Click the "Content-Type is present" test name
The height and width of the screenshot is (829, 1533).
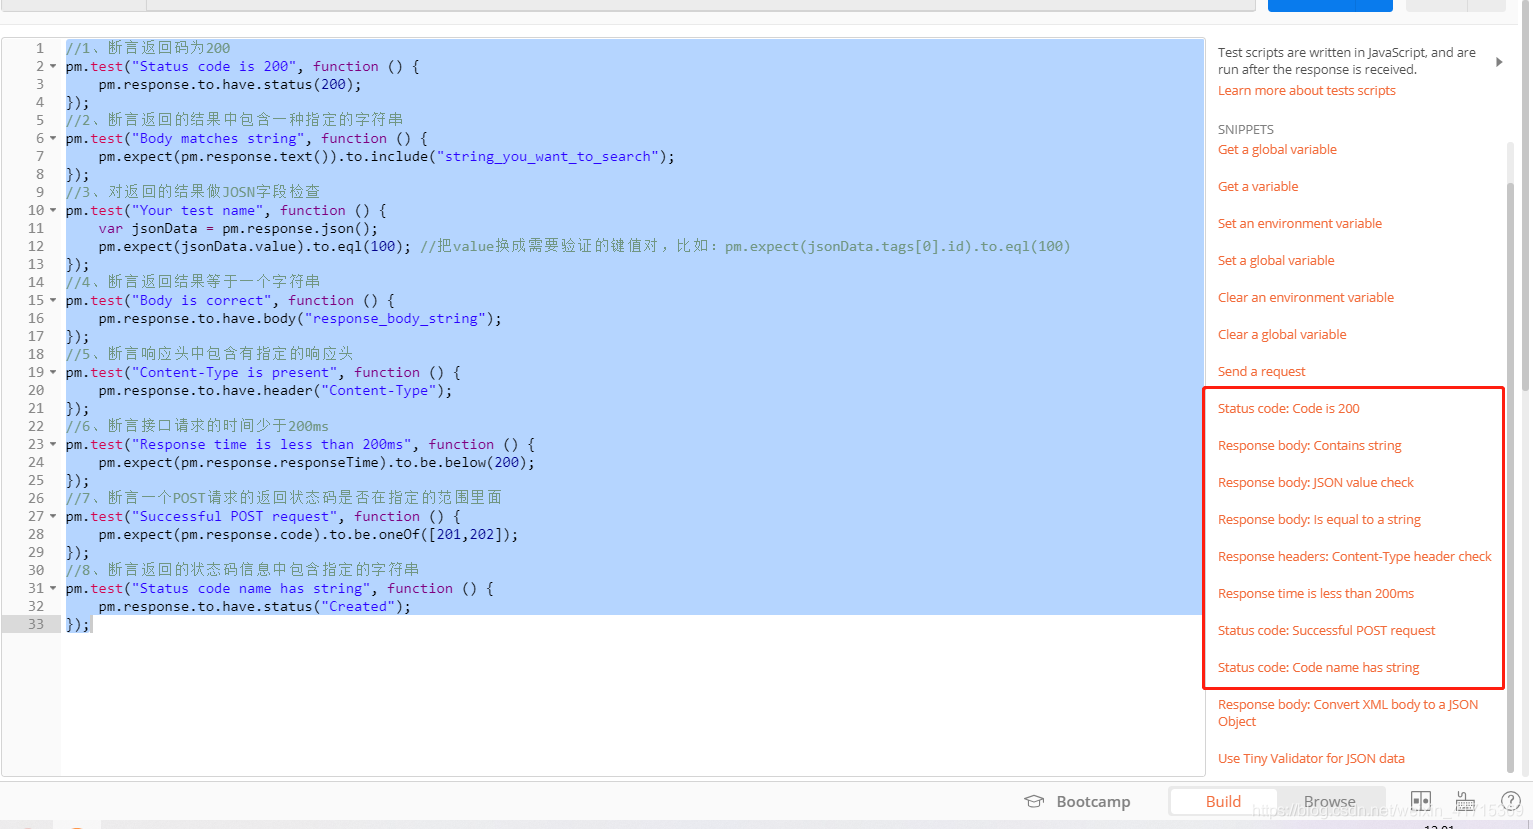(234, 372)
